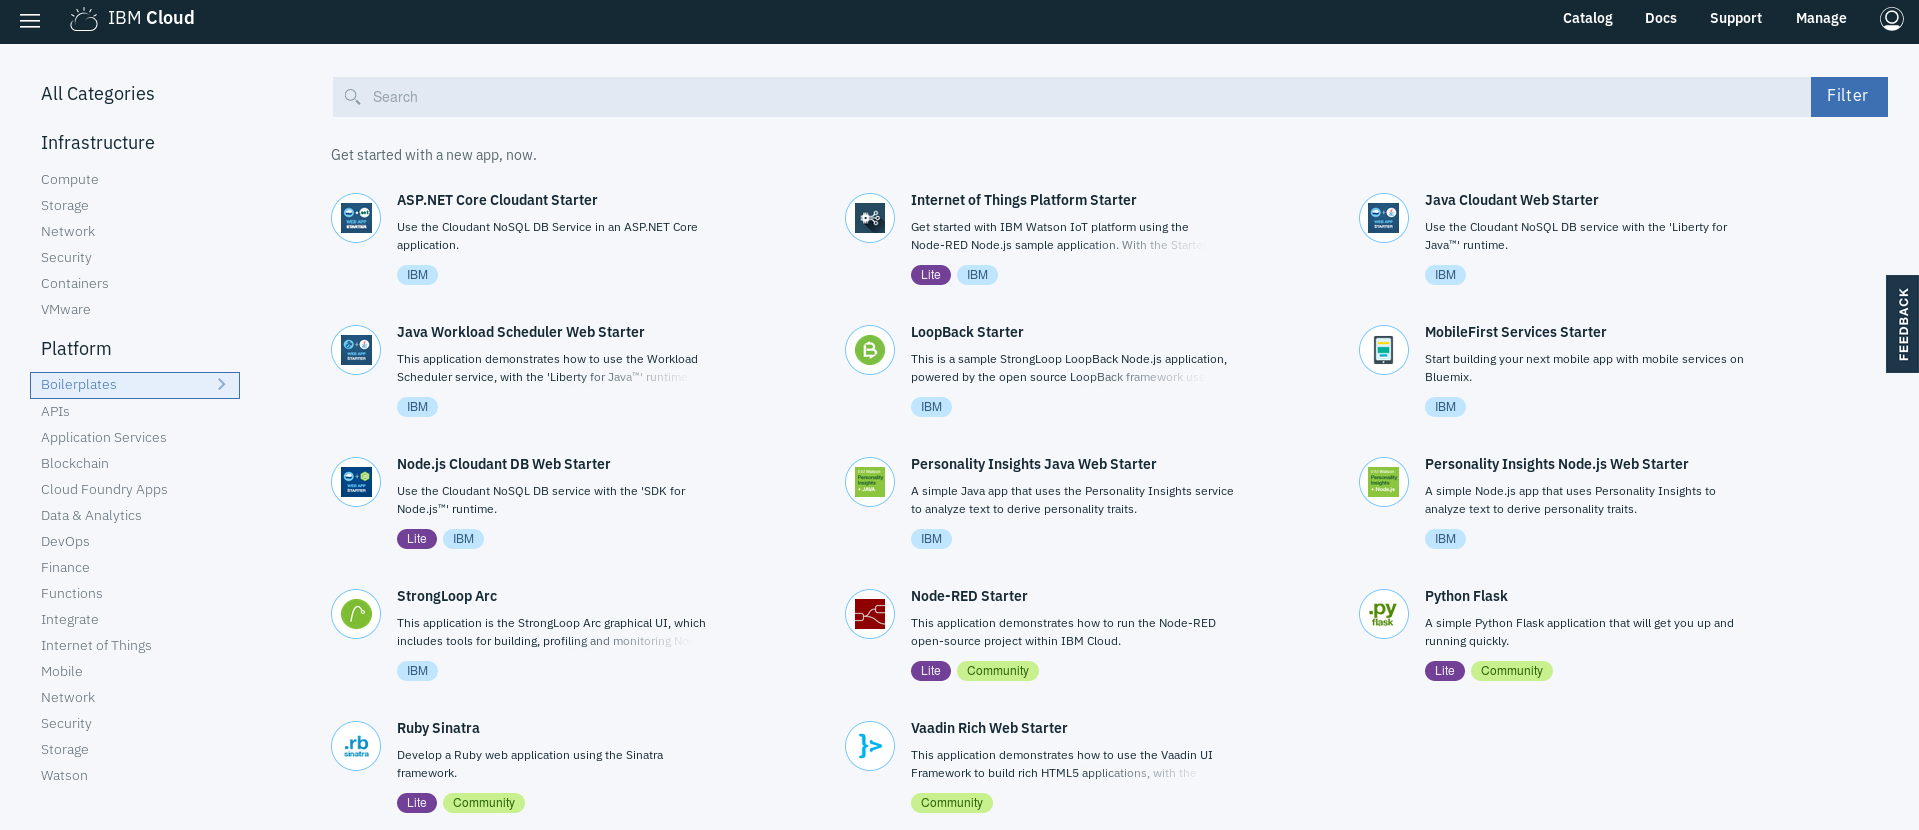The image size is (1919, 830).
Task: Select the Cloud Foundry Apps category
Action: pyautogui.click(x=104, y=490)
